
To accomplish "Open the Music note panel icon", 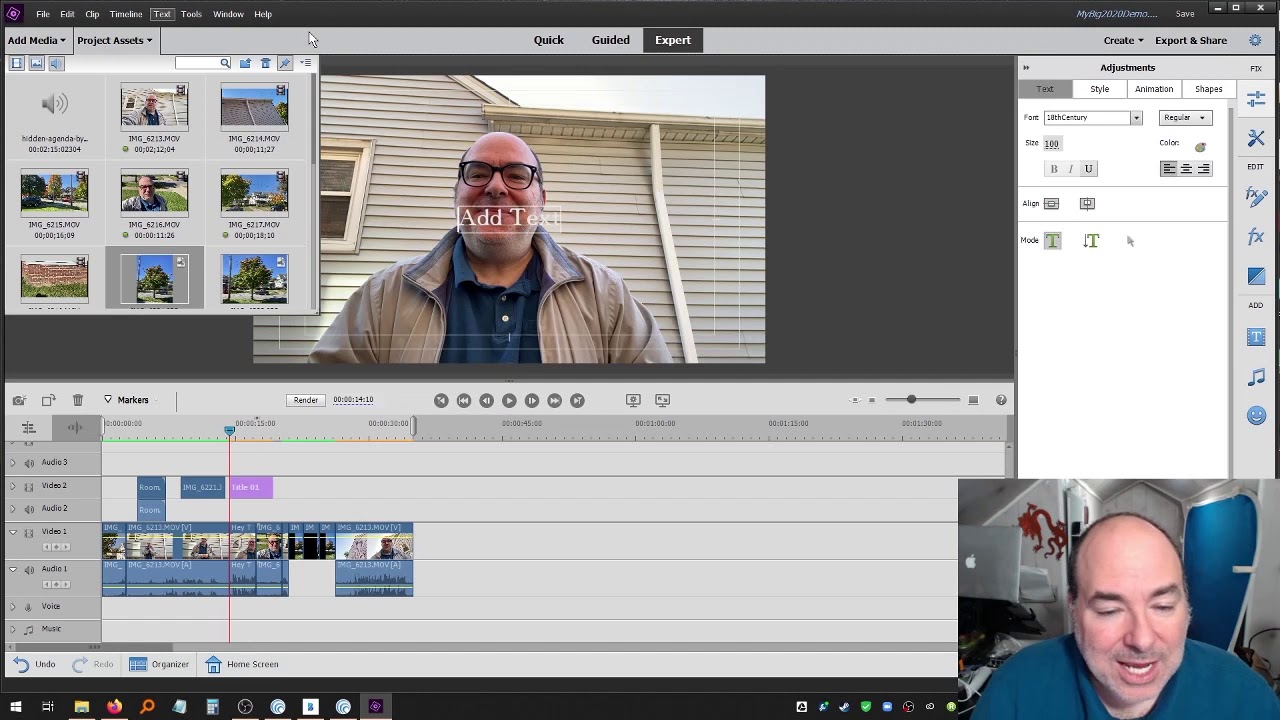I will pos(1256,377).
